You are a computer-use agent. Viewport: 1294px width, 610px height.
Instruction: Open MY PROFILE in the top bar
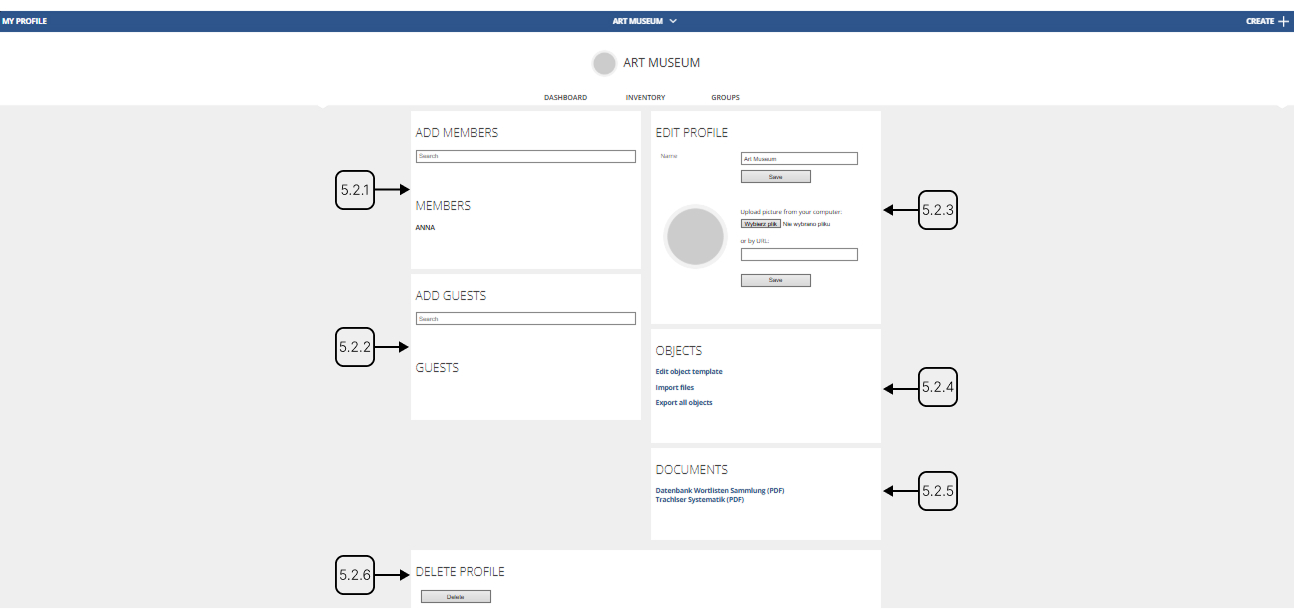click(x=25, y=21)
